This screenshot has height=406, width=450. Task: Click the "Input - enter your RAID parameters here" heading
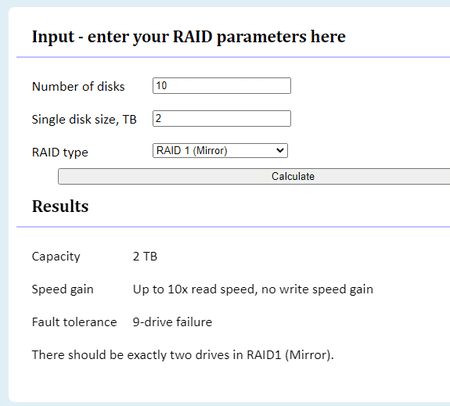(x=189, y=37)
